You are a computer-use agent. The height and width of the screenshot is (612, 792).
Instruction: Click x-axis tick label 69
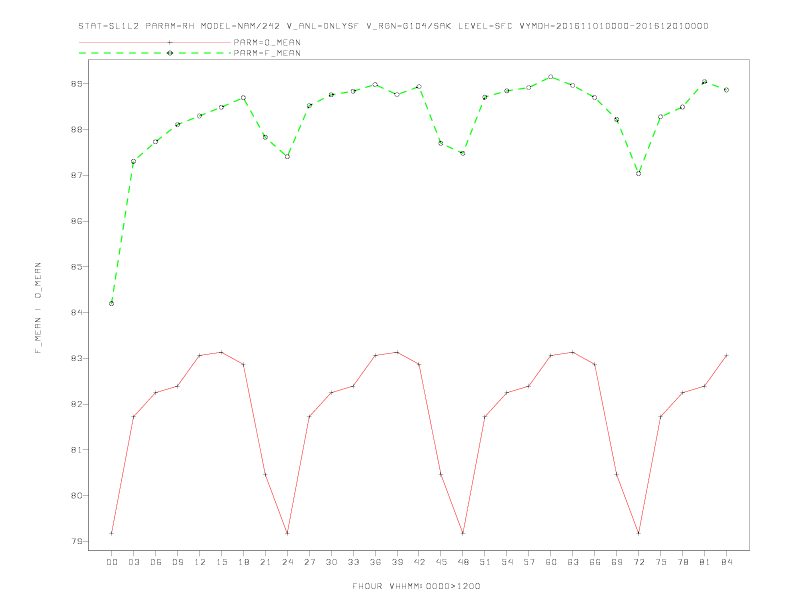(x=617, y=562)
